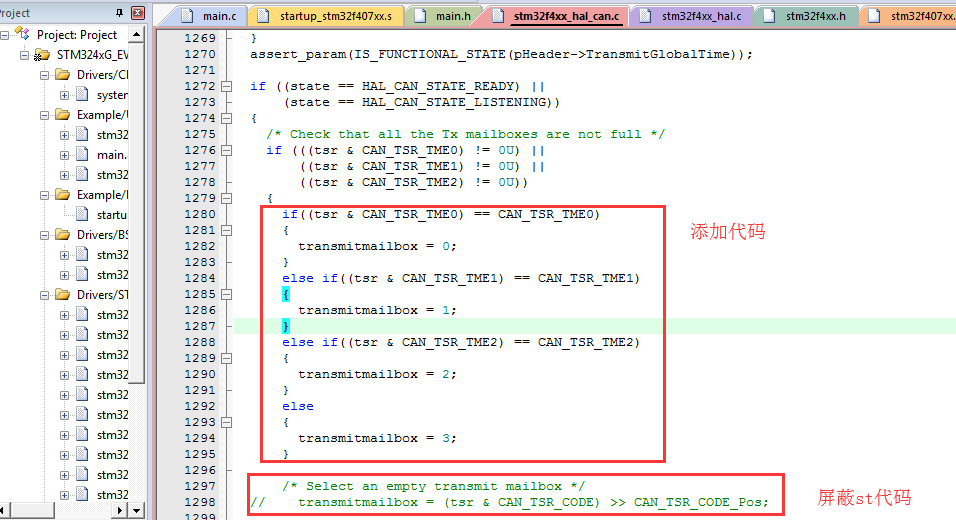Collapse the code fold at line 1274
The width and height of the screenshot is (956, 520).
[x=227, y=118]
